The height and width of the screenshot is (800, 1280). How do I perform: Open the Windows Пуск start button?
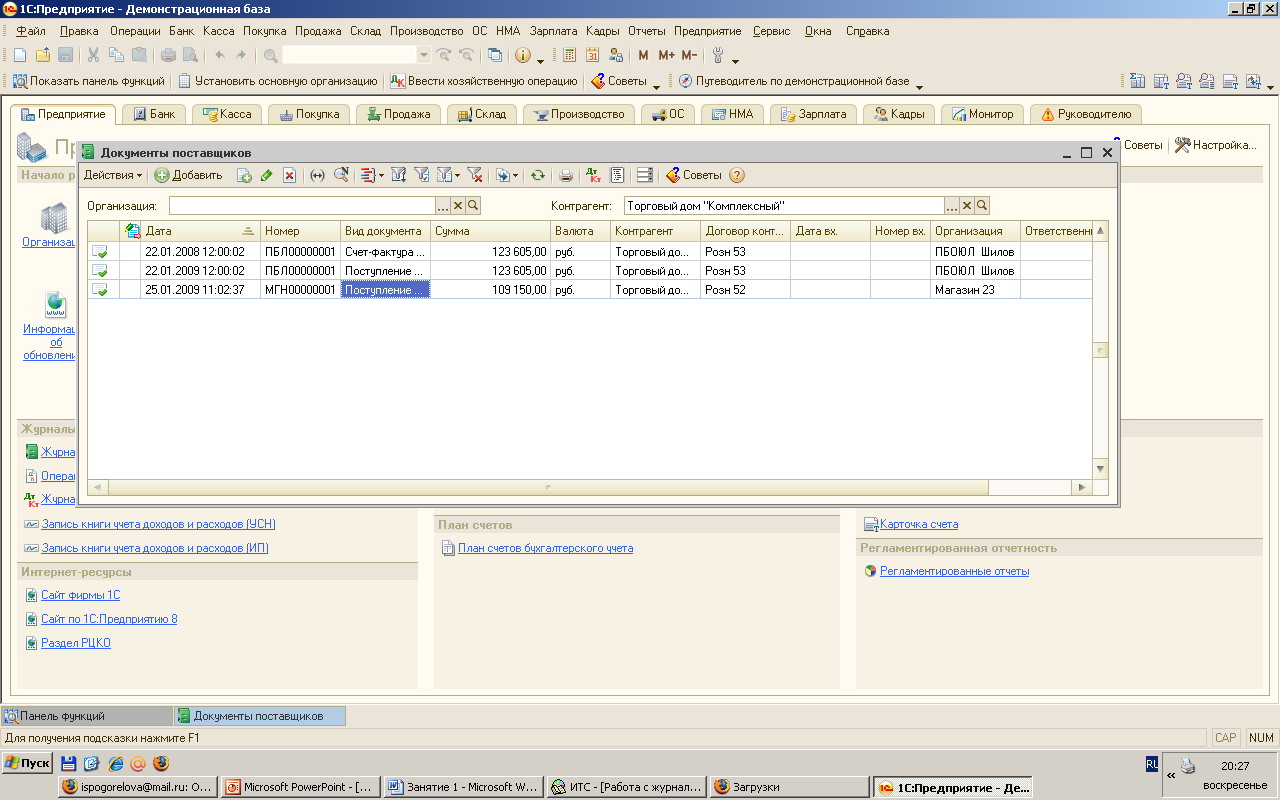(x=28, y=763)
